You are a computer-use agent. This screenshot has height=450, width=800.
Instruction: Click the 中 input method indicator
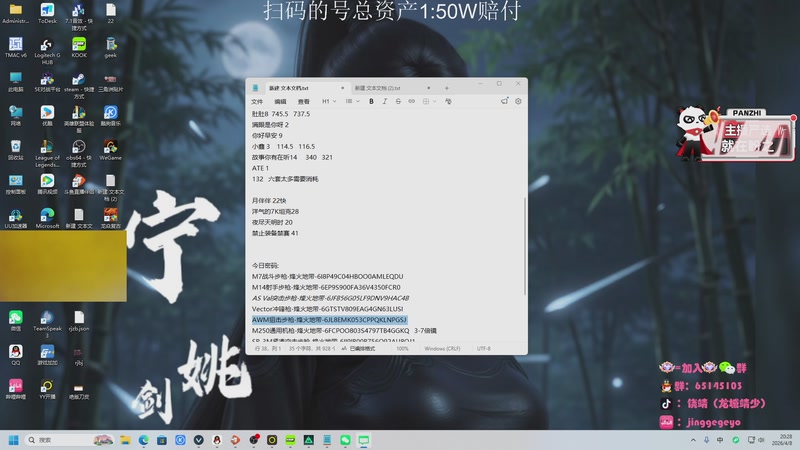click(x=720, y=440)
